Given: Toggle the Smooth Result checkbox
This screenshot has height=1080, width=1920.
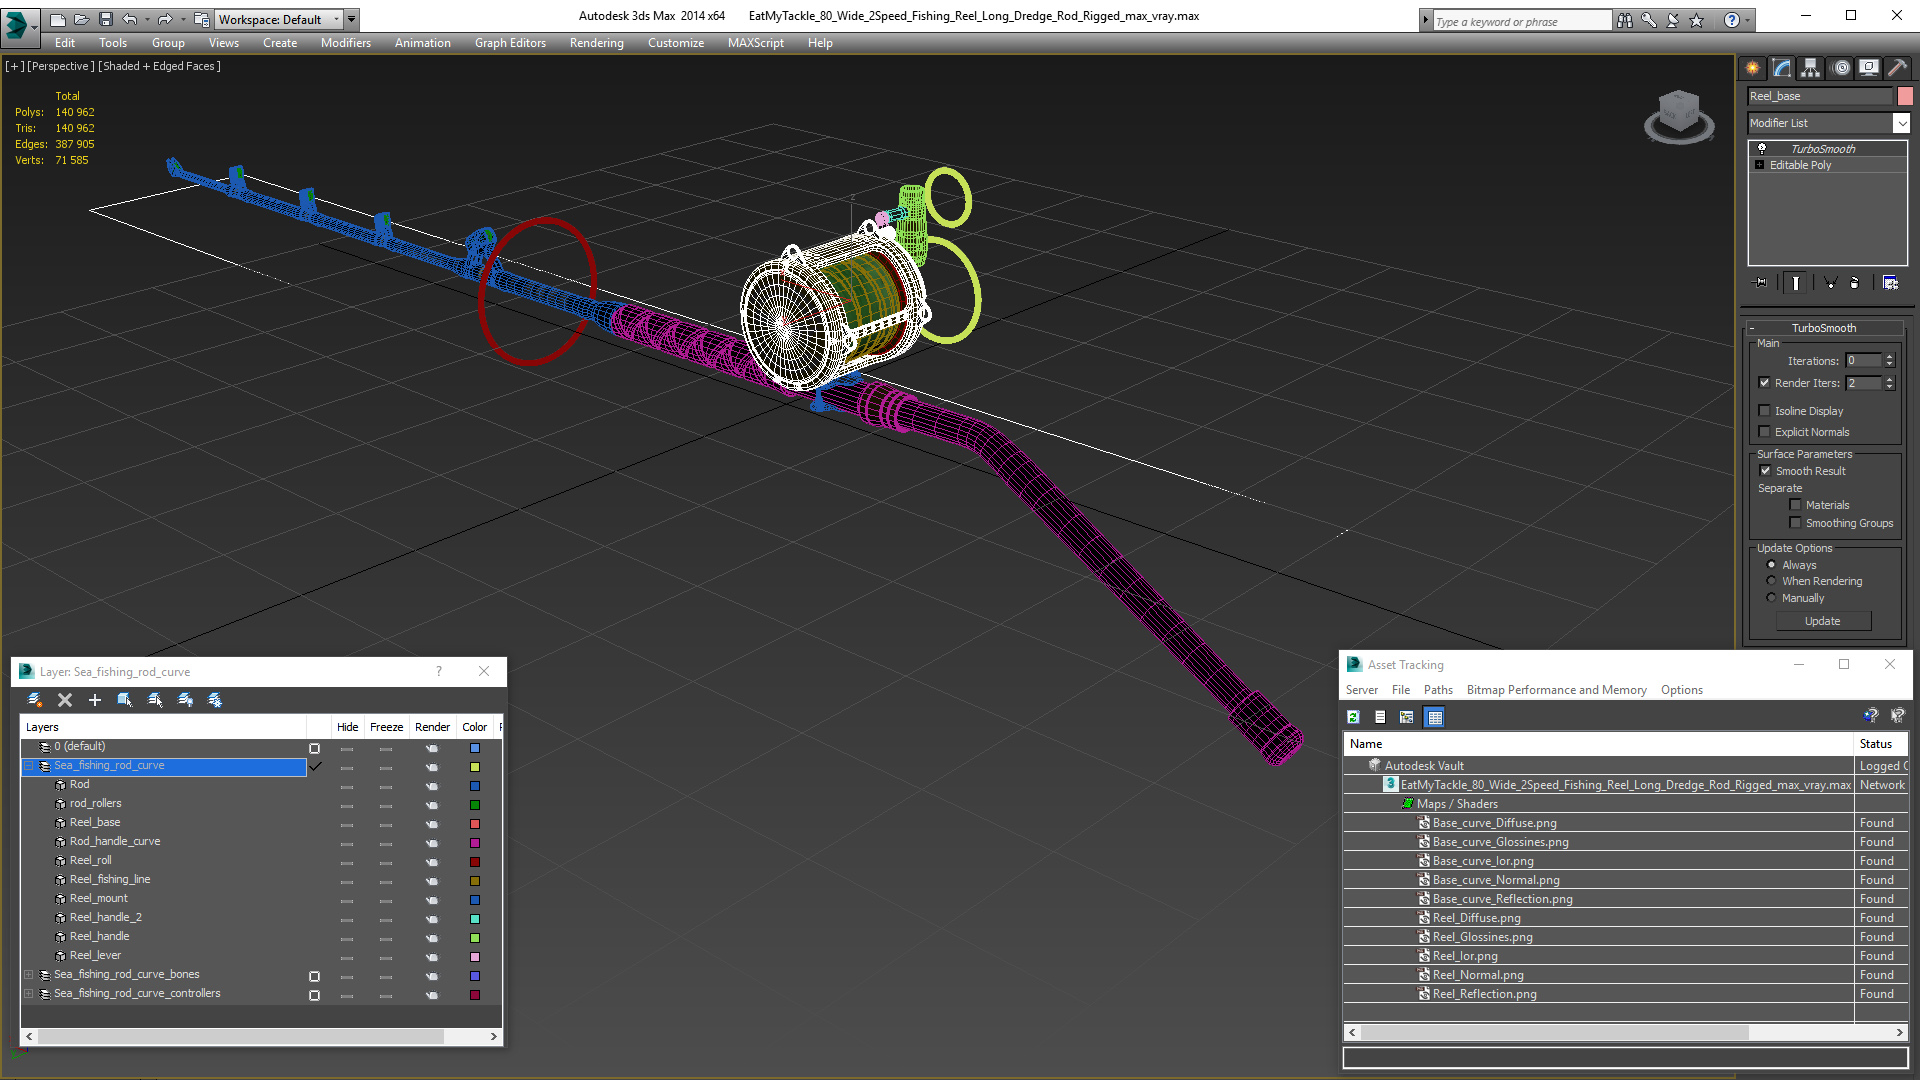Looking at the screenshot, I should (x=1765, y=470).
